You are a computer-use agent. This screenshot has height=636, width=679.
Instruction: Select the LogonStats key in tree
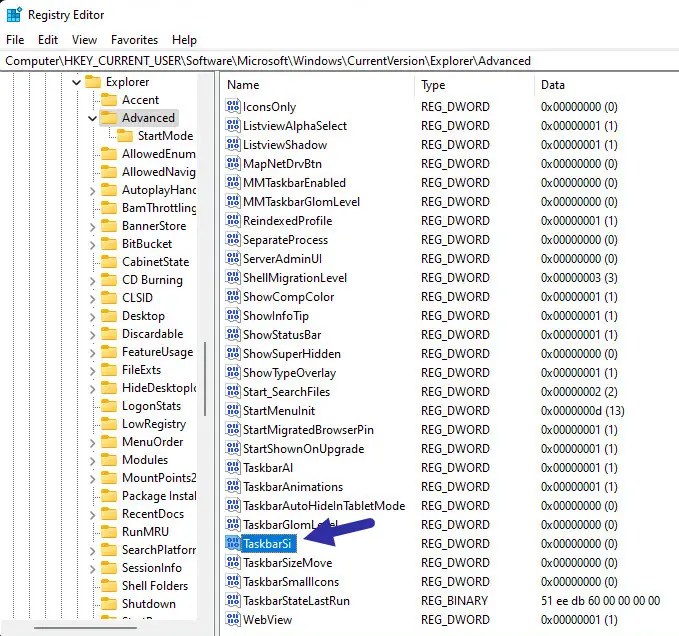click(151, 406)
